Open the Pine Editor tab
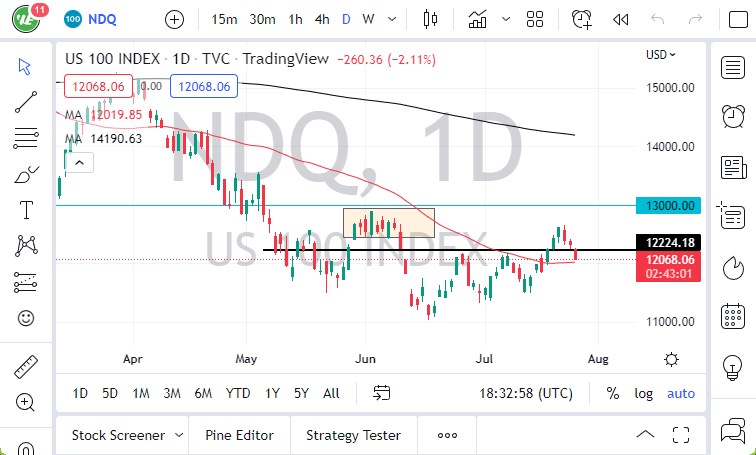 239,435
